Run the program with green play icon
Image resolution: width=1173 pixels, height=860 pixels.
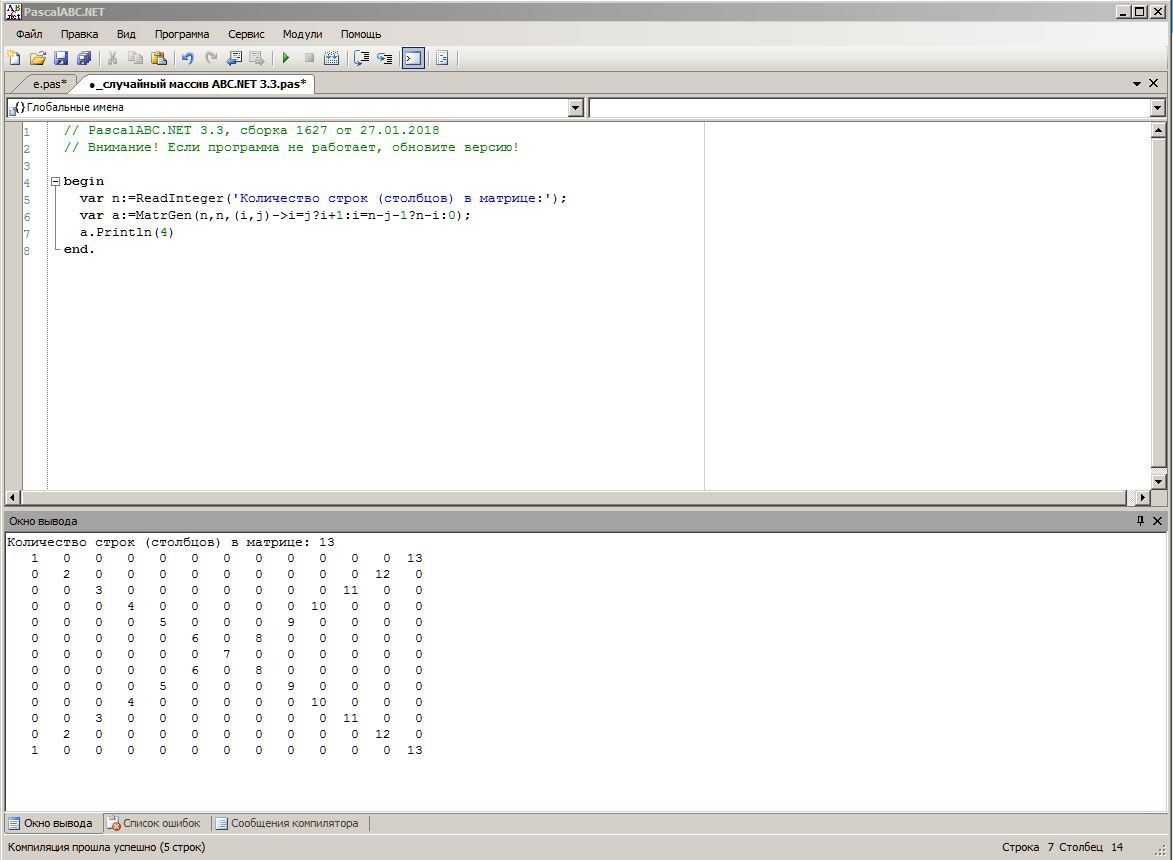286,58
